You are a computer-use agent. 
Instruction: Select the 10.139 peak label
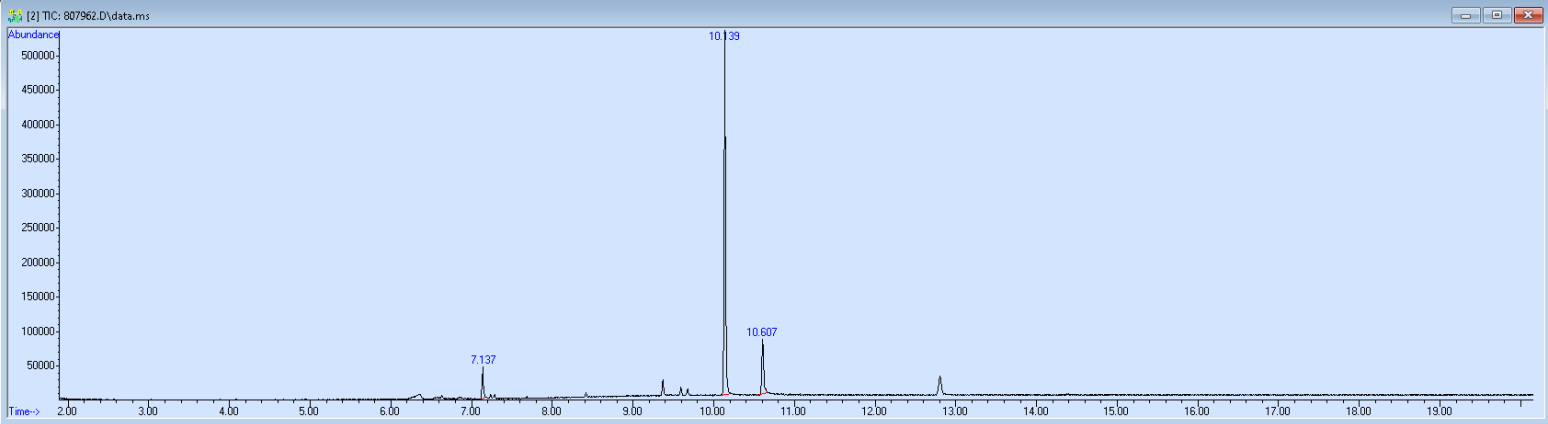point(724,36)
